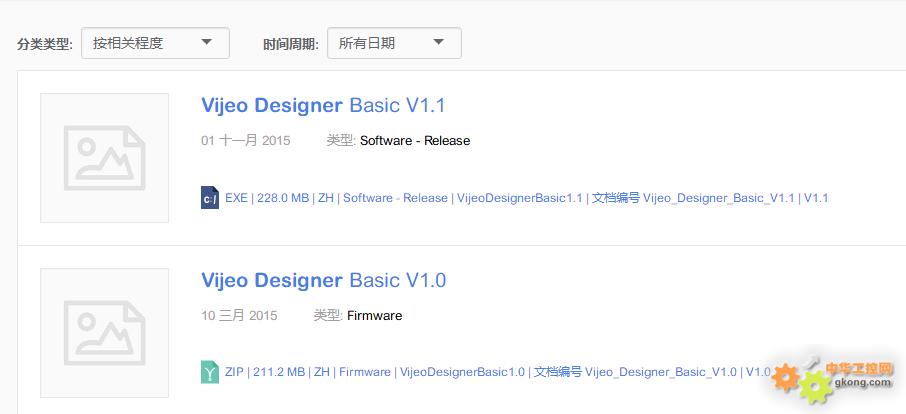Click the Firmware type text

[x=374, y=316]
